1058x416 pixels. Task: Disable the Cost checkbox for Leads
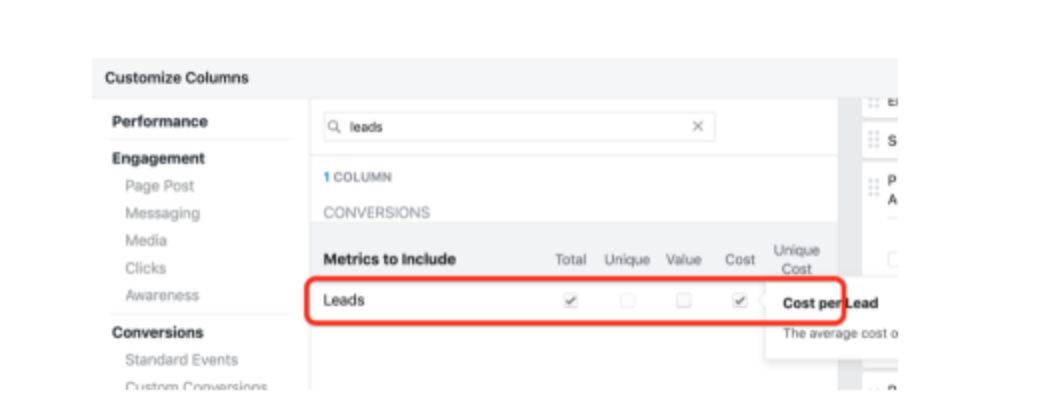pos(740,300)
